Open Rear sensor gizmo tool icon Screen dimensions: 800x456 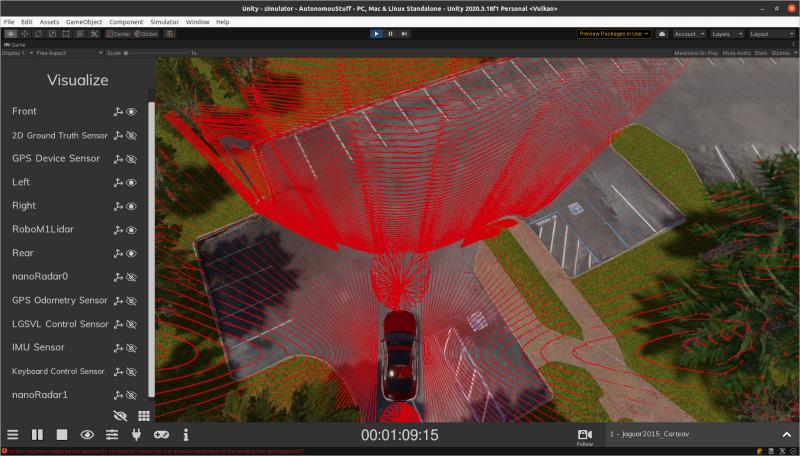click(x=118, y=254)
